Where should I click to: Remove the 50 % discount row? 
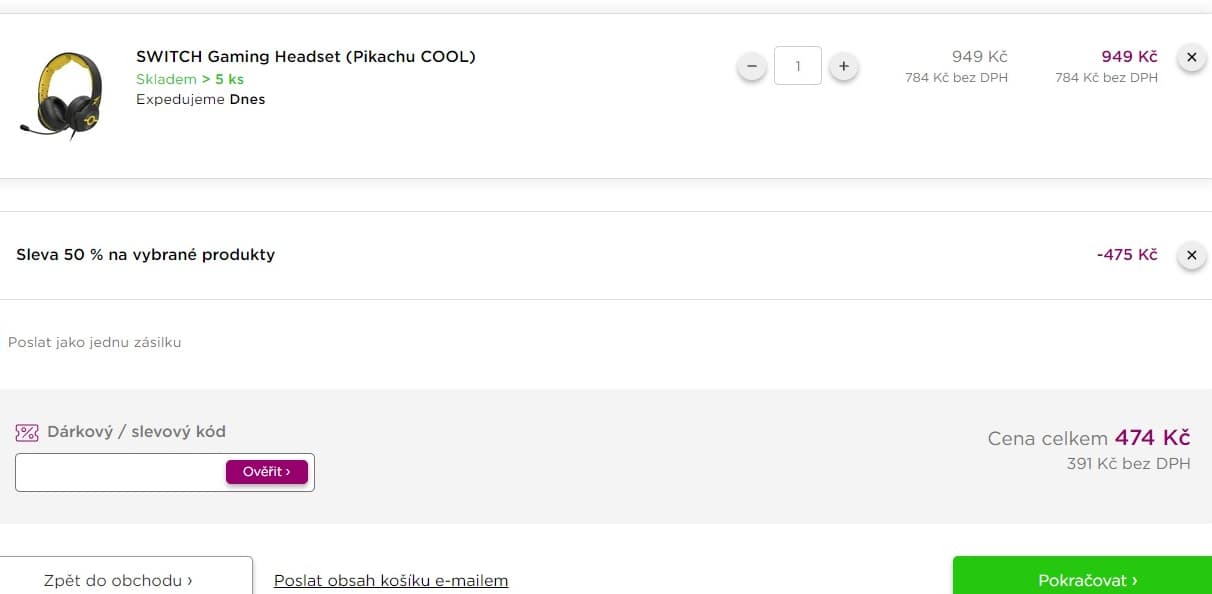[1190, 256]
